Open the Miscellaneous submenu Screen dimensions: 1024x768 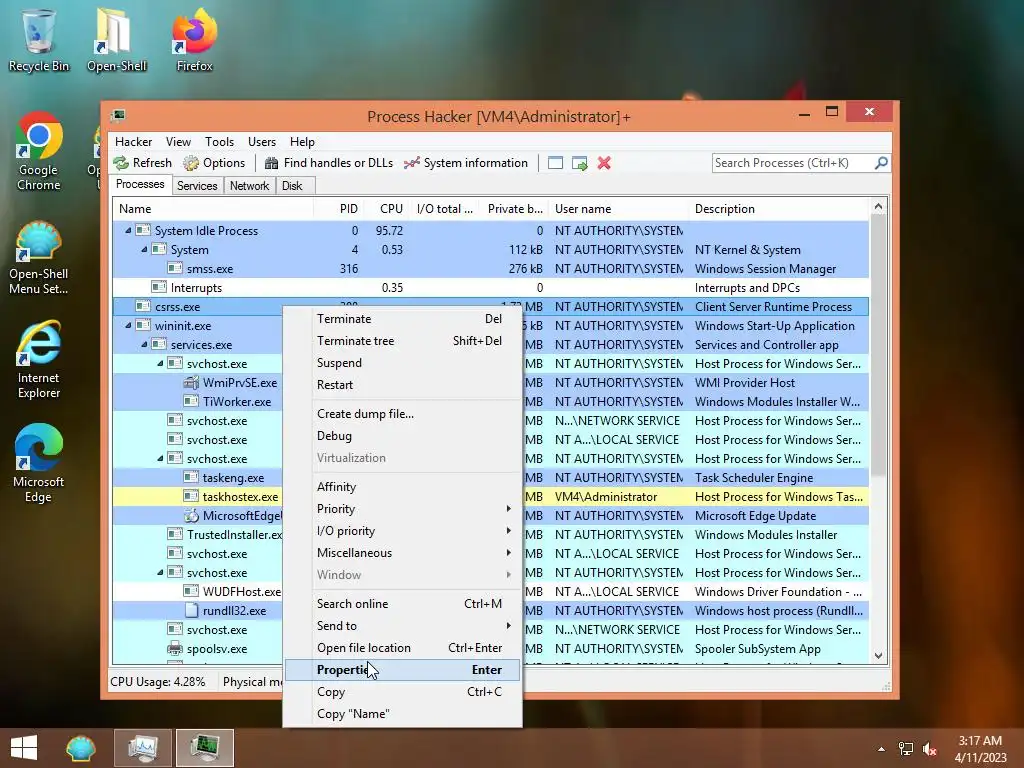tap(402, 553)
